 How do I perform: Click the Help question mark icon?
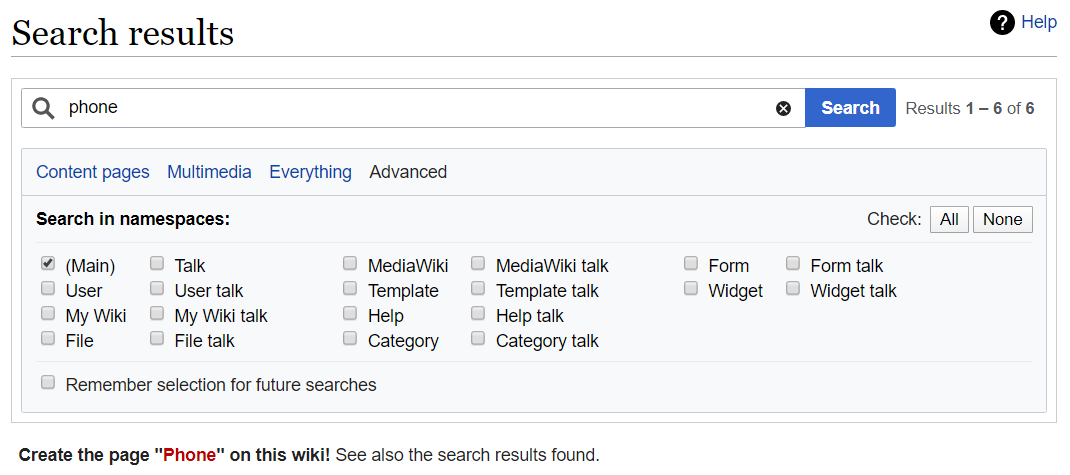1002,22
